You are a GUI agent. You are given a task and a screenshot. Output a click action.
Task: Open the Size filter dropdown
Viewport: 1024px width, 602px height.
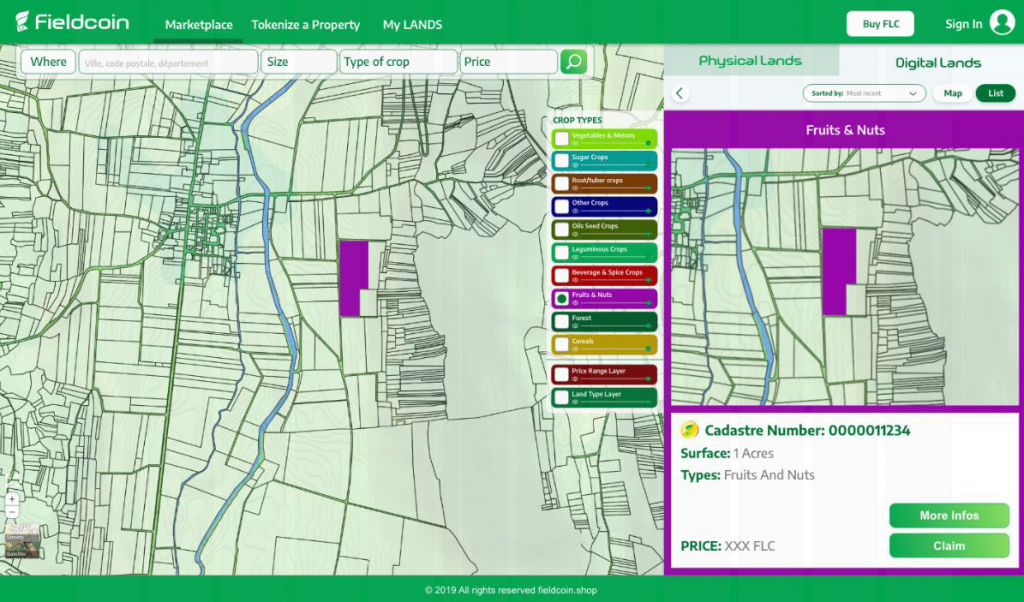click(x=299, y=61)
